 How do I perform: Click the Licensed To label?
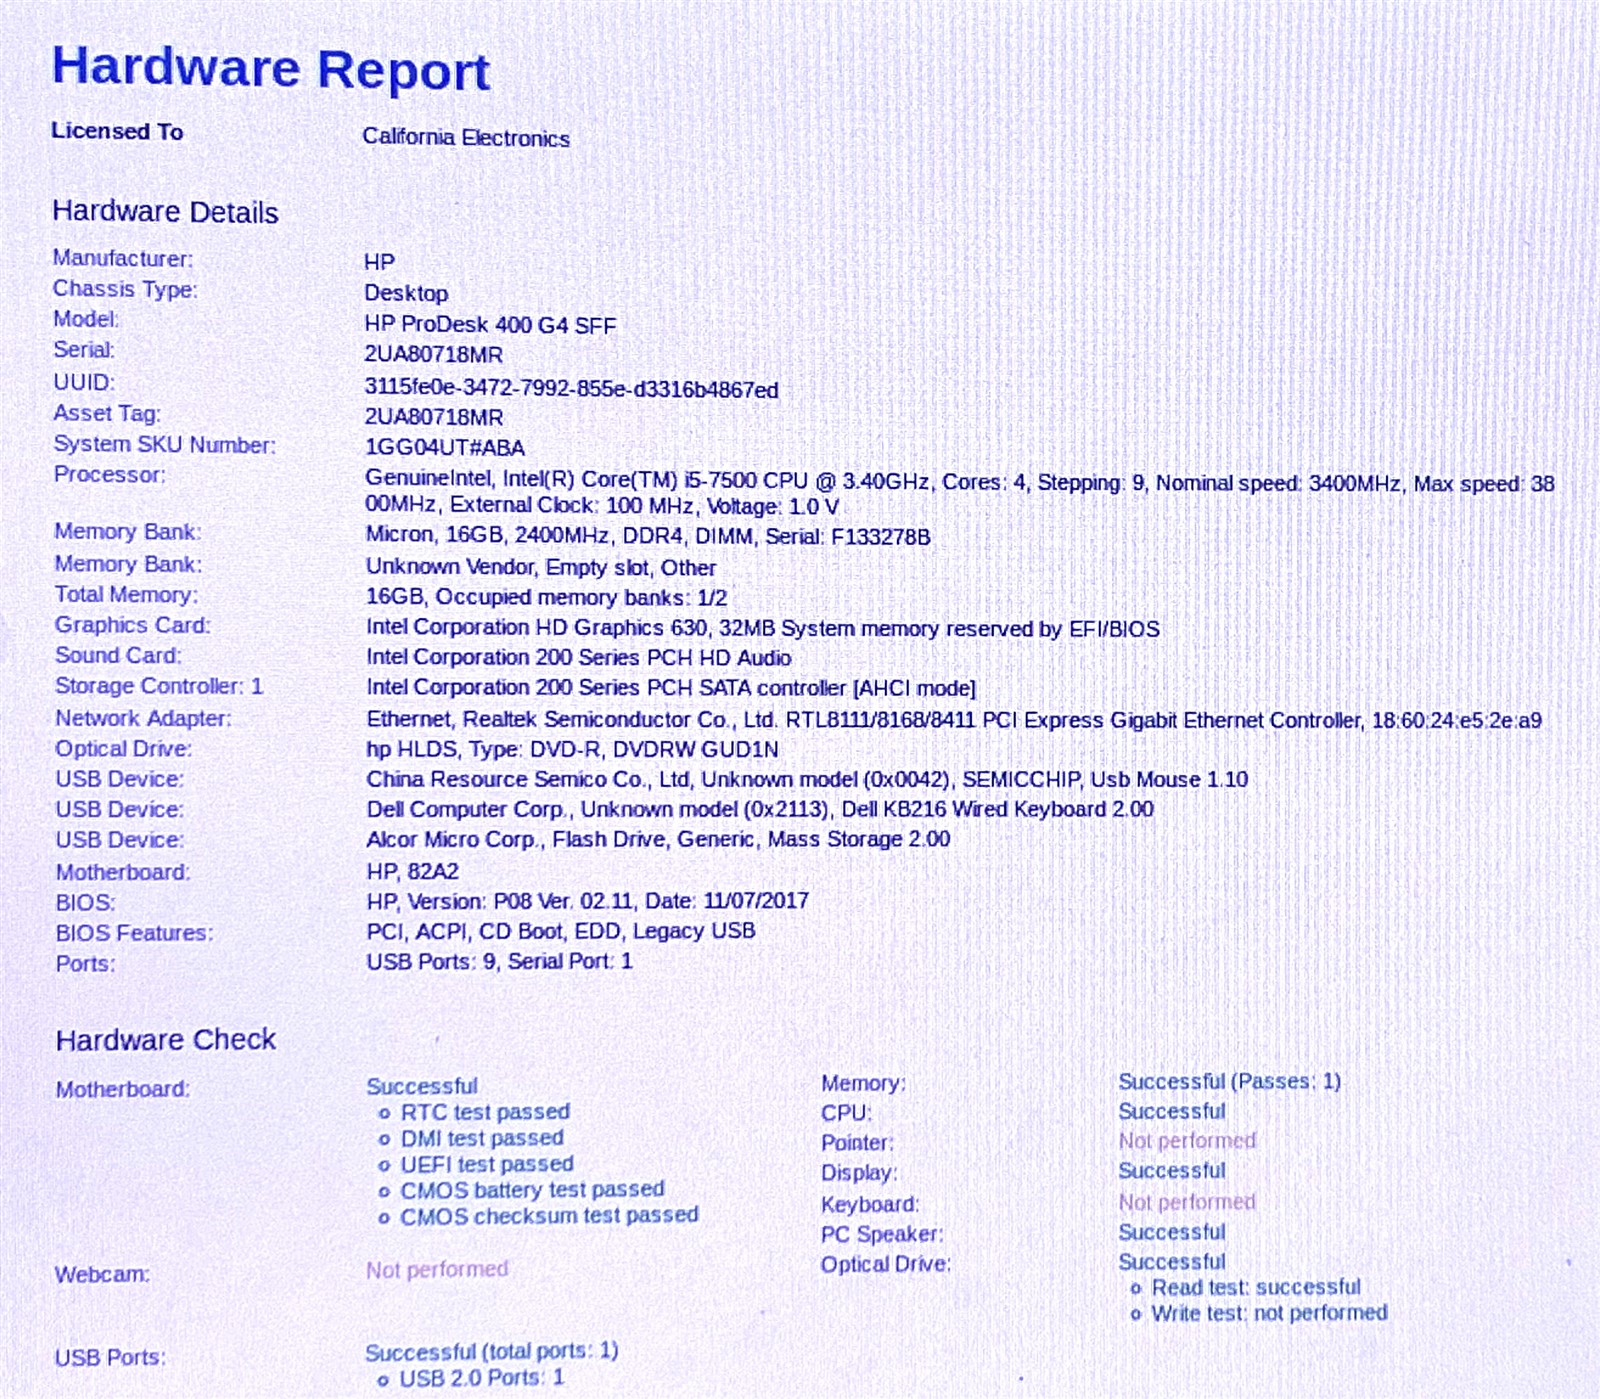coord(117,132)
